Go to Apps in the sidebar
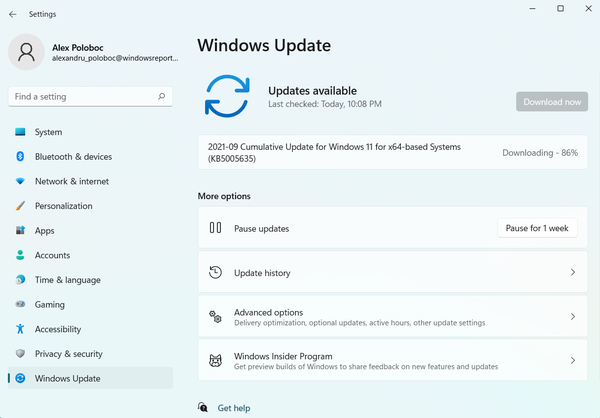 (44, 231)
